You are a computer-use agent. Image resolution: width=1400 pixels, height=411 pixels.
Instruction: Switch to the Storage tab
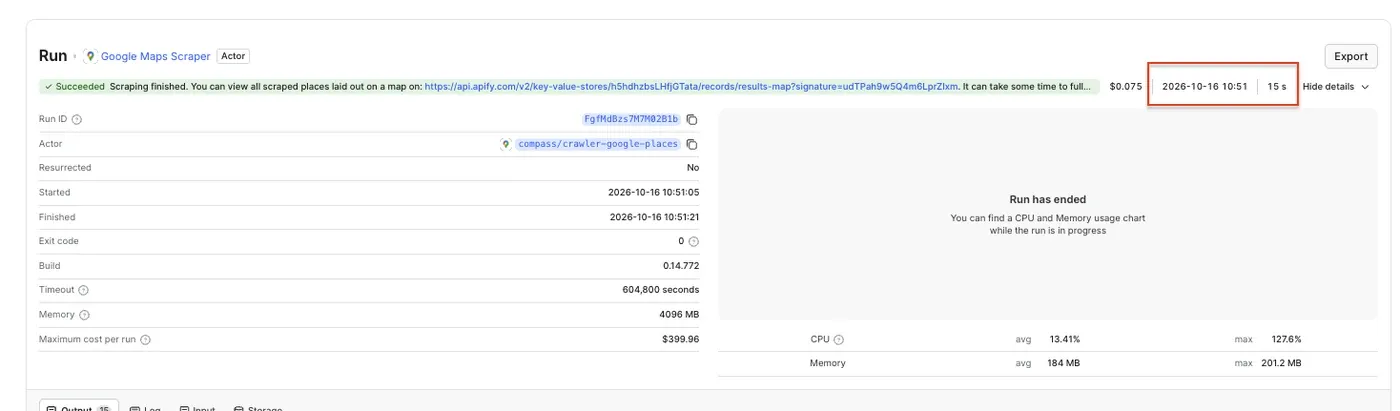(x=258, y=408)
